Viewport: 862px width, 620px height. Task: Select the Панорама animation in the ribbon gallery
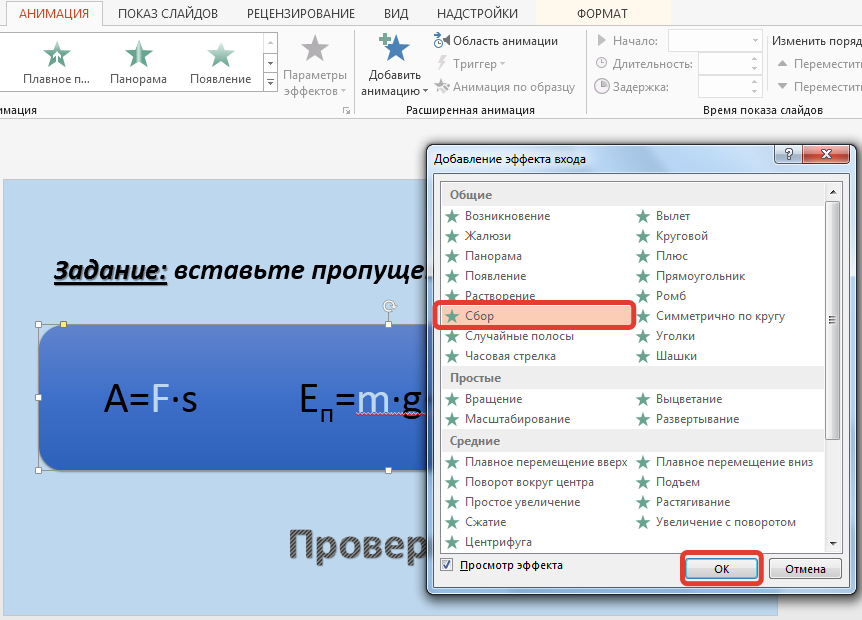[x=138, y=63]
